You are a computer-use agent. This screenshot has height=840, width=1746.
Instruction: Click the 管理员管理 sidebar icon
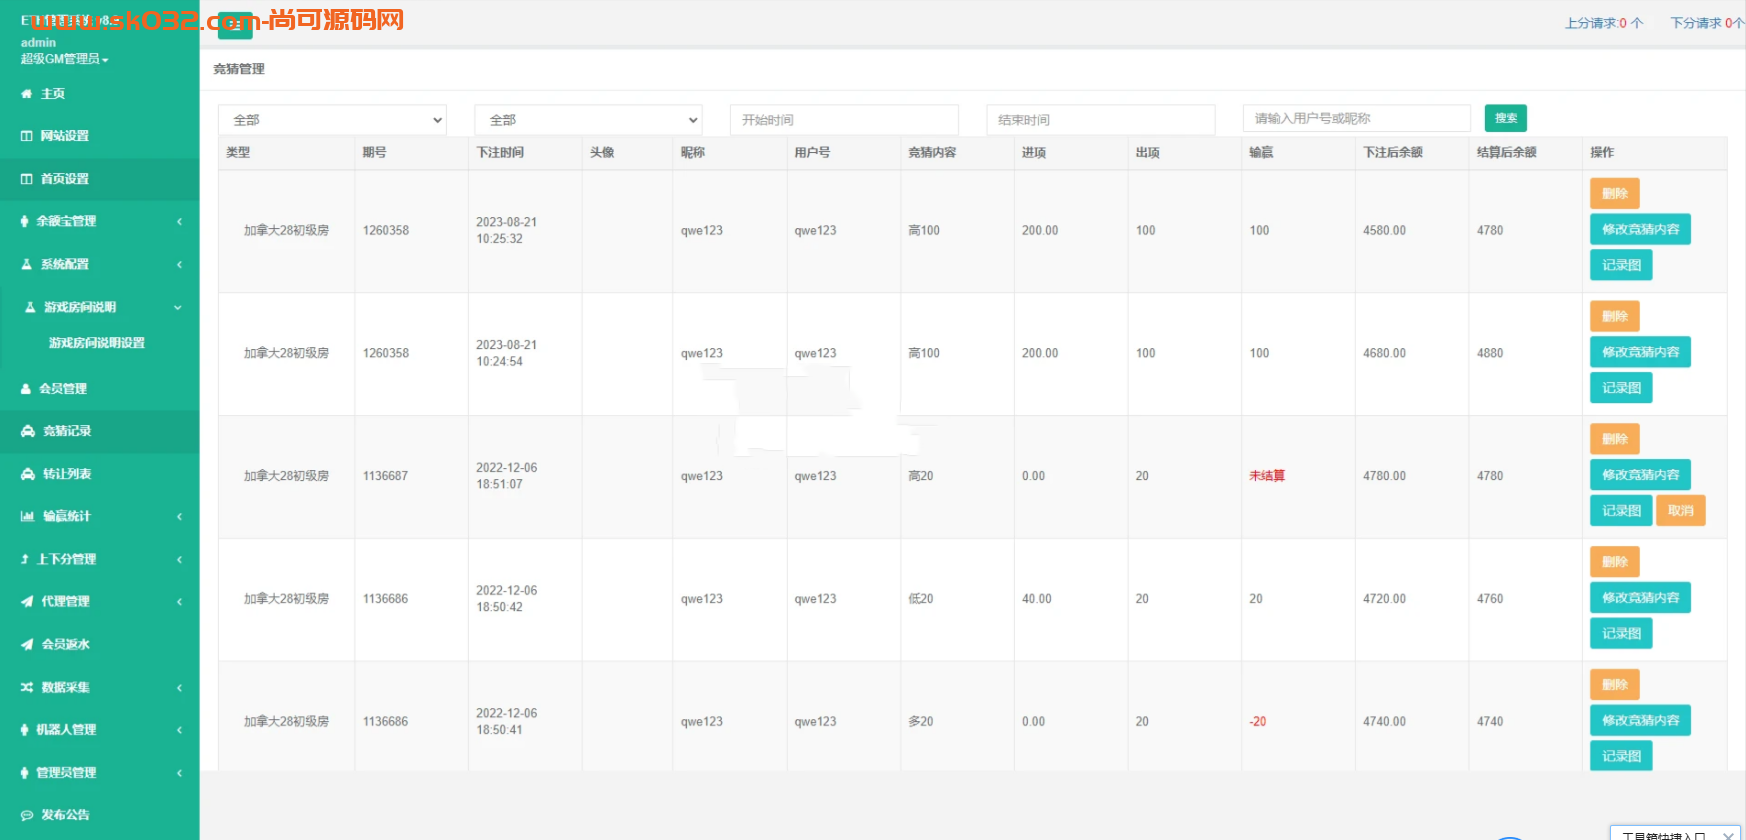tap(25, 772)
